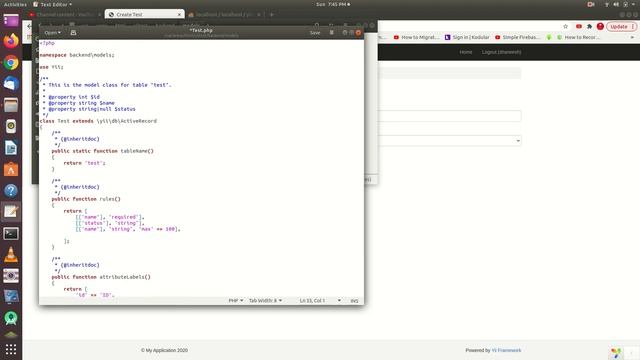This screenshot has height=360, width=640.
Task: Click the purple dock icon at top
Action: [x=11, y=20]
